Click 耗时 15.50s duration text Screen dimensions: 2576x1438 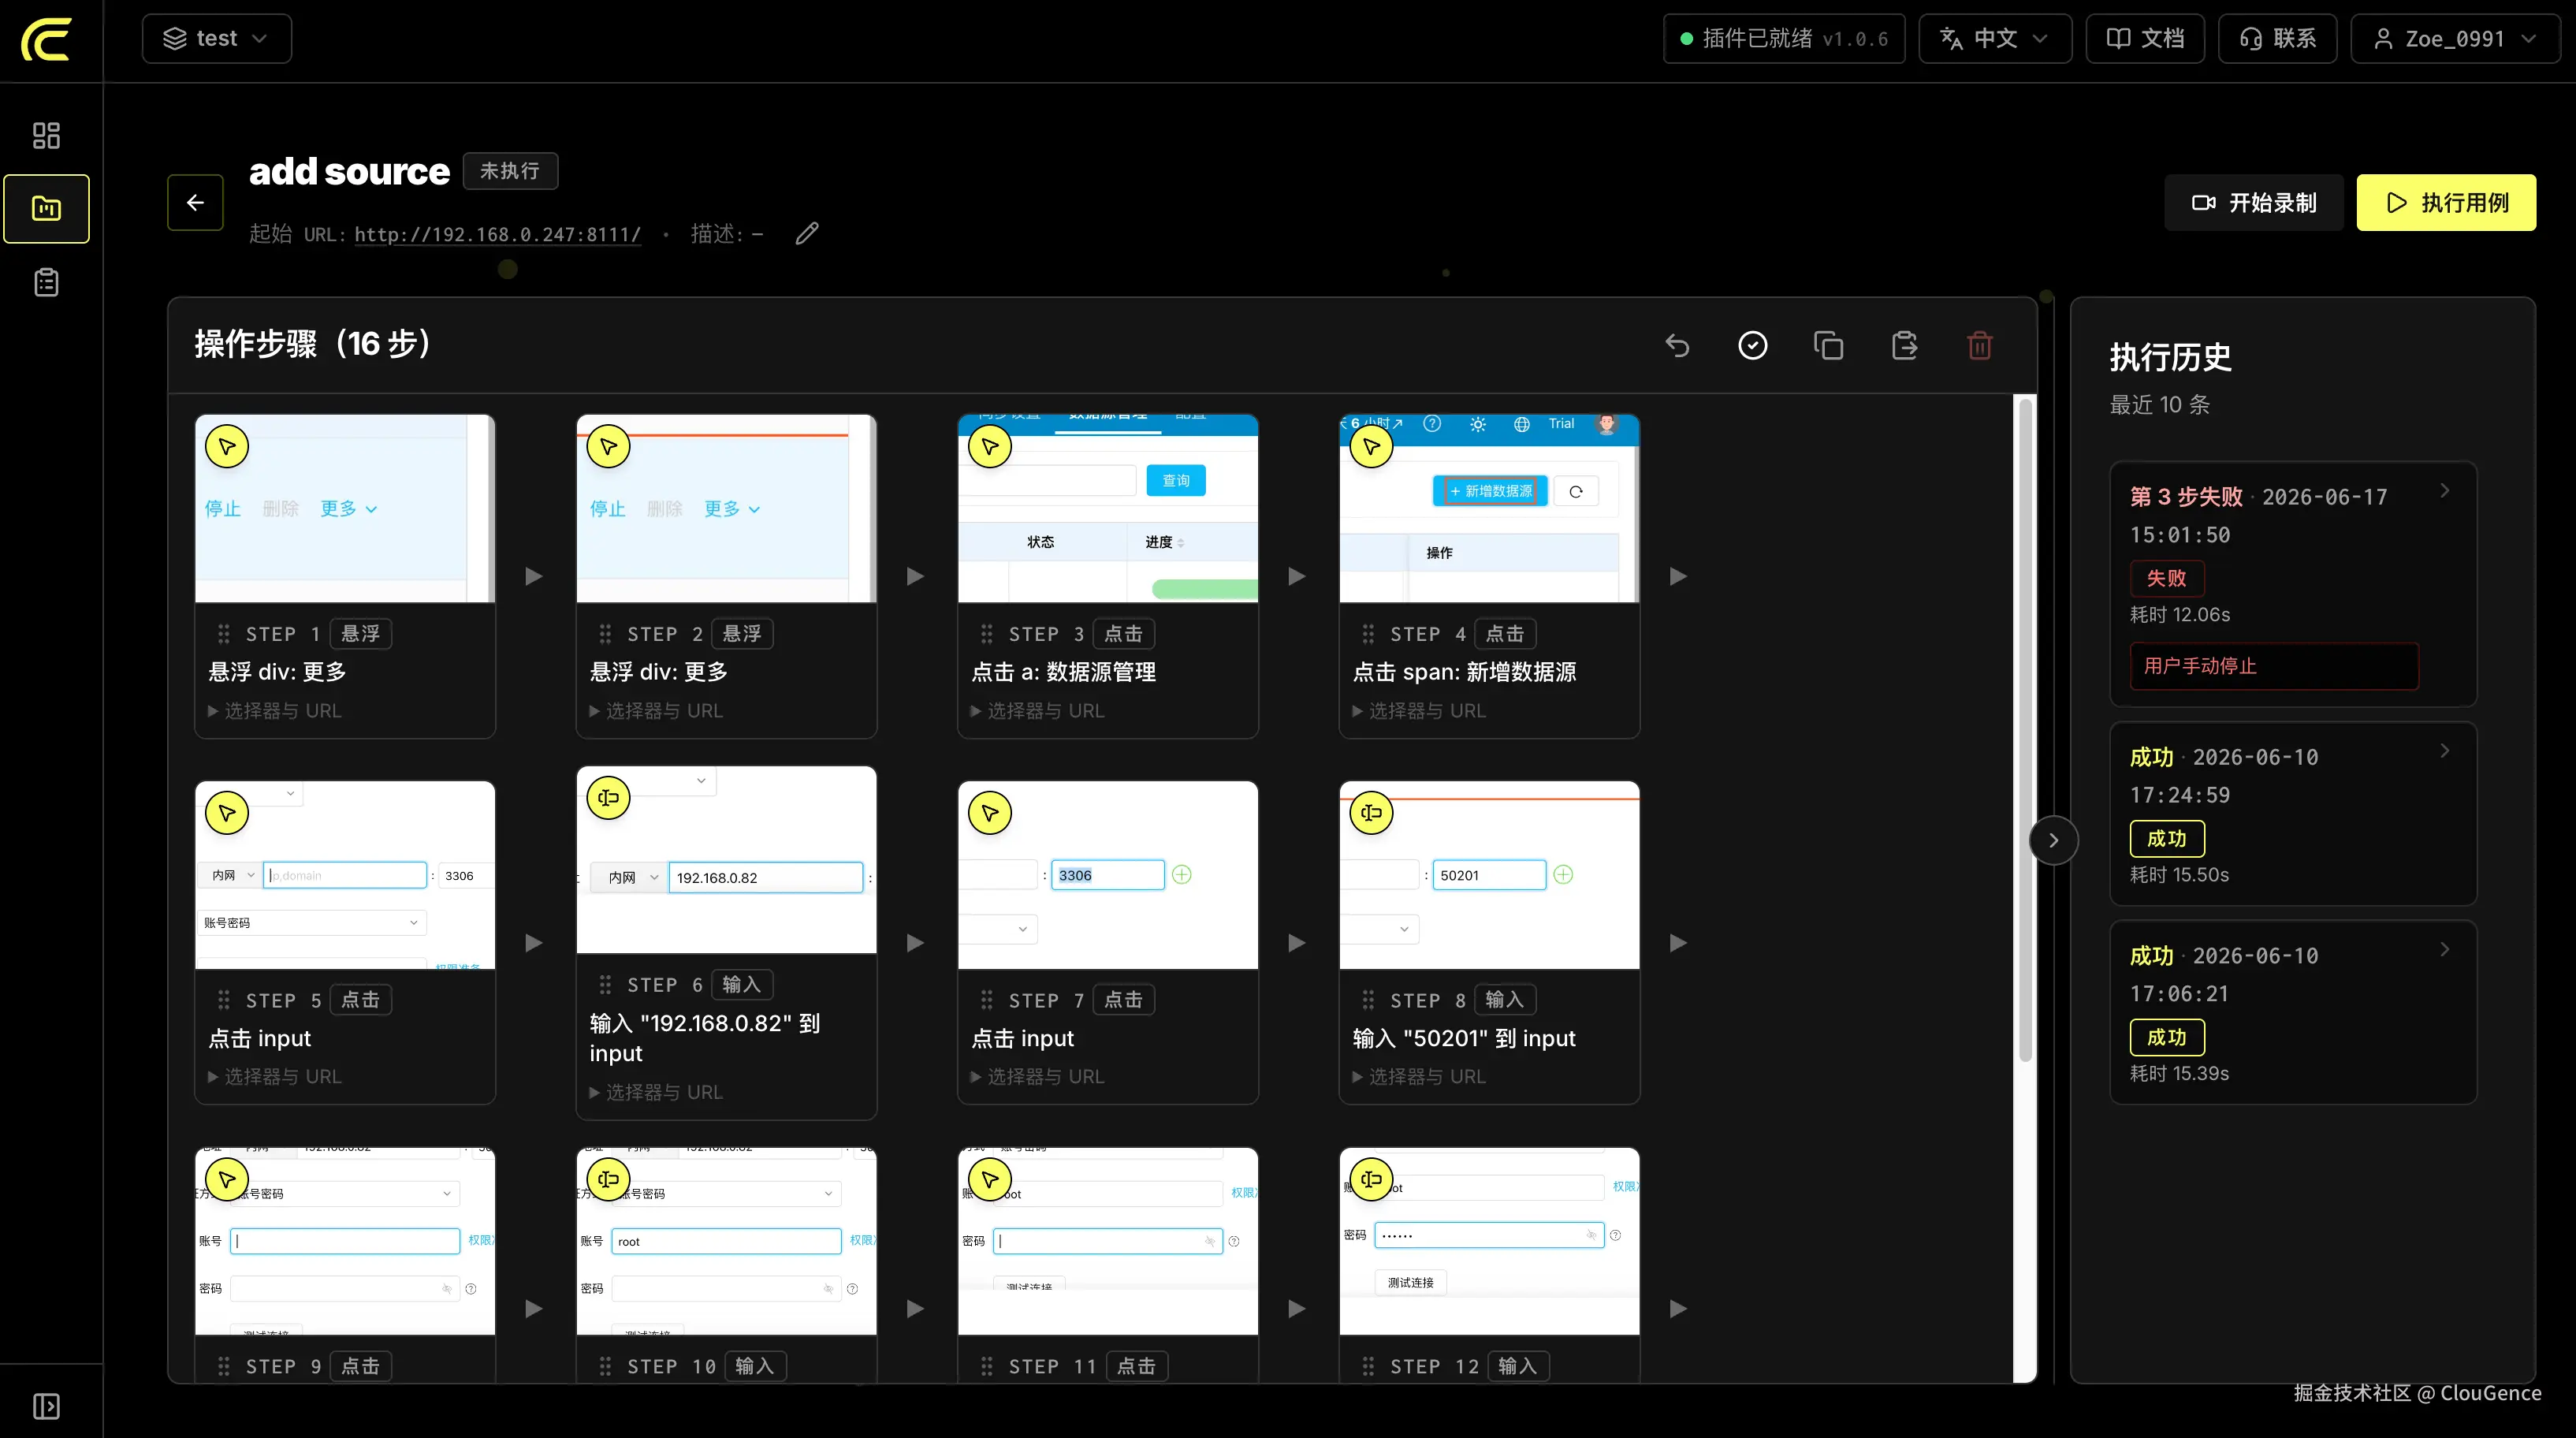click(x=2179, y=875)
